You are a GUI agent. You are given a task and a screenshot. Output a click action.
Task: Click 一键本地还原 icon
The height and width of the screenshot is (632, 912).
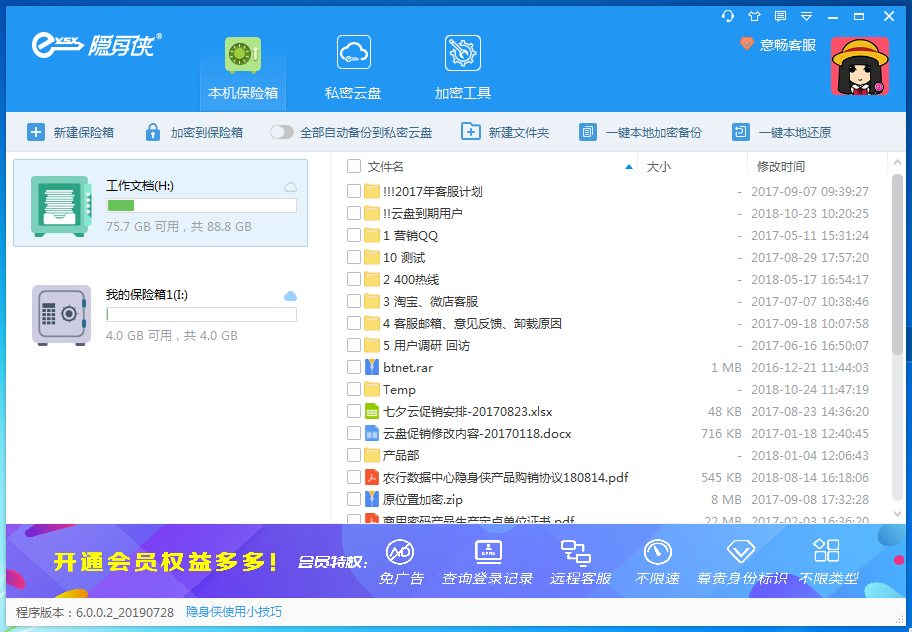point(740,132)
